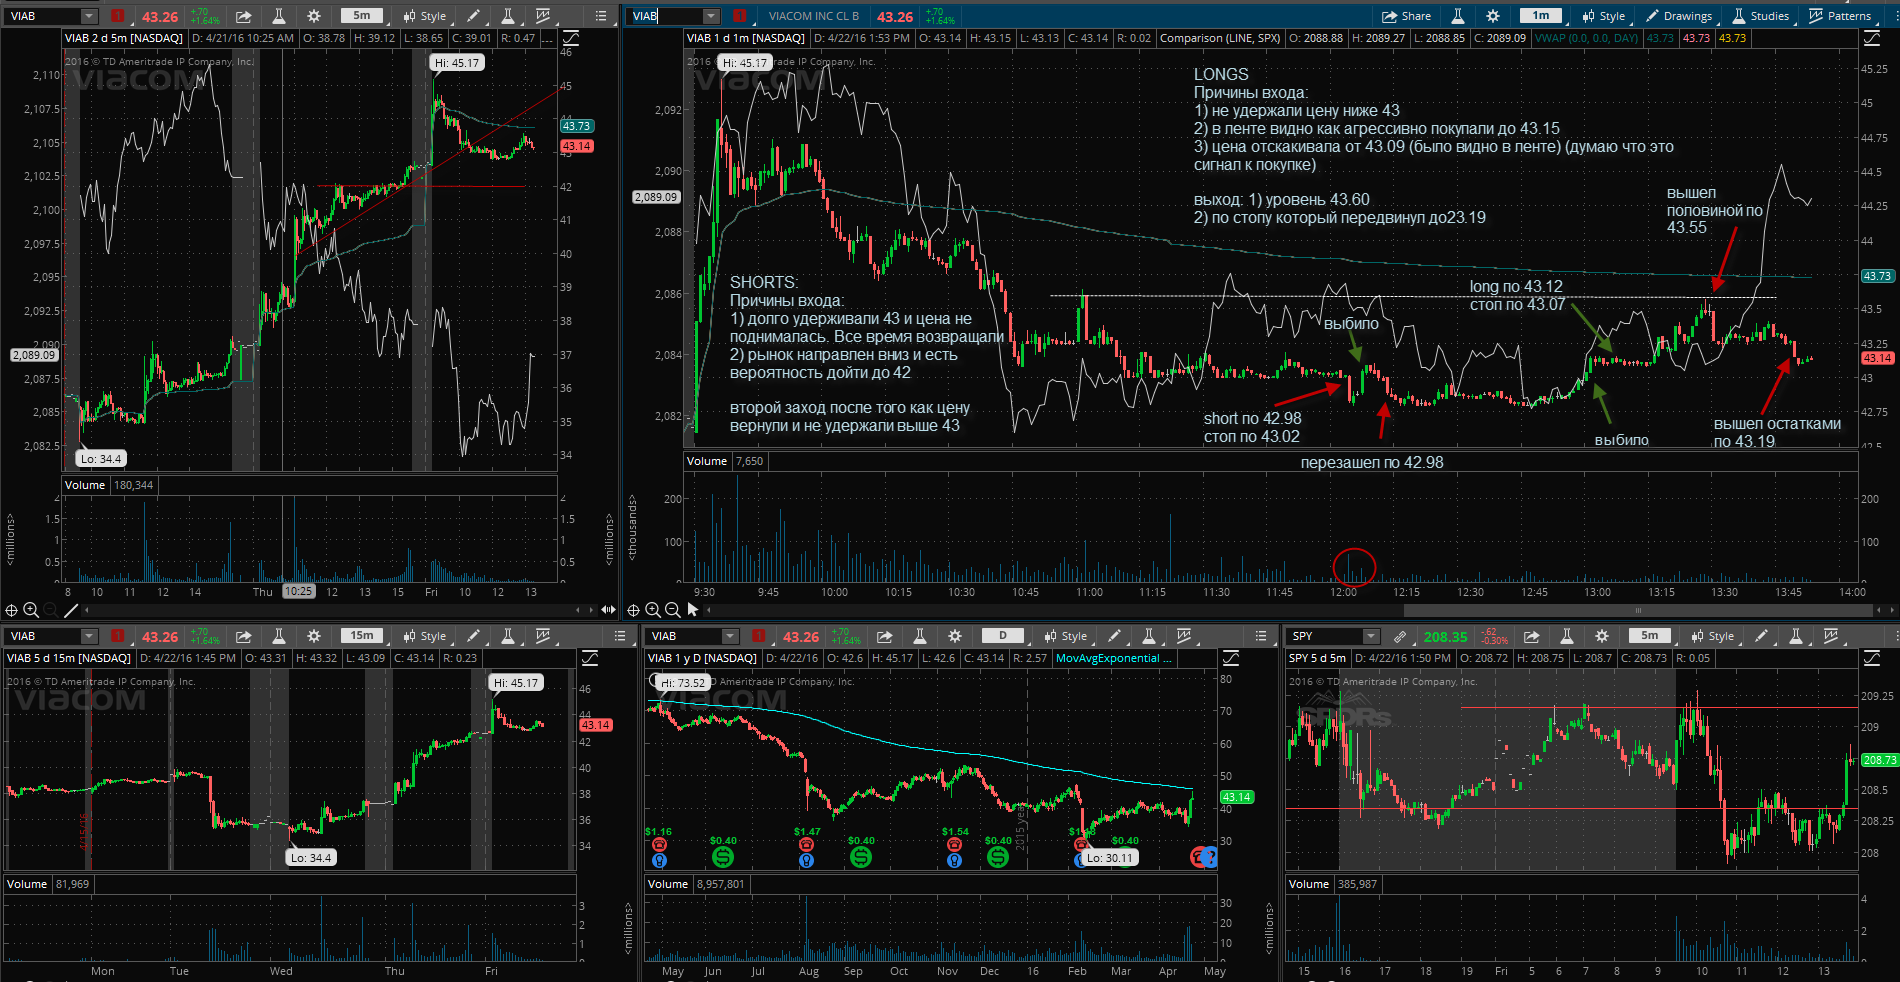The height and width of the screenshot is (982, 1900).
Task: Toggle the red symbol link box in main 1m chart
Action: tap(739, 16)
